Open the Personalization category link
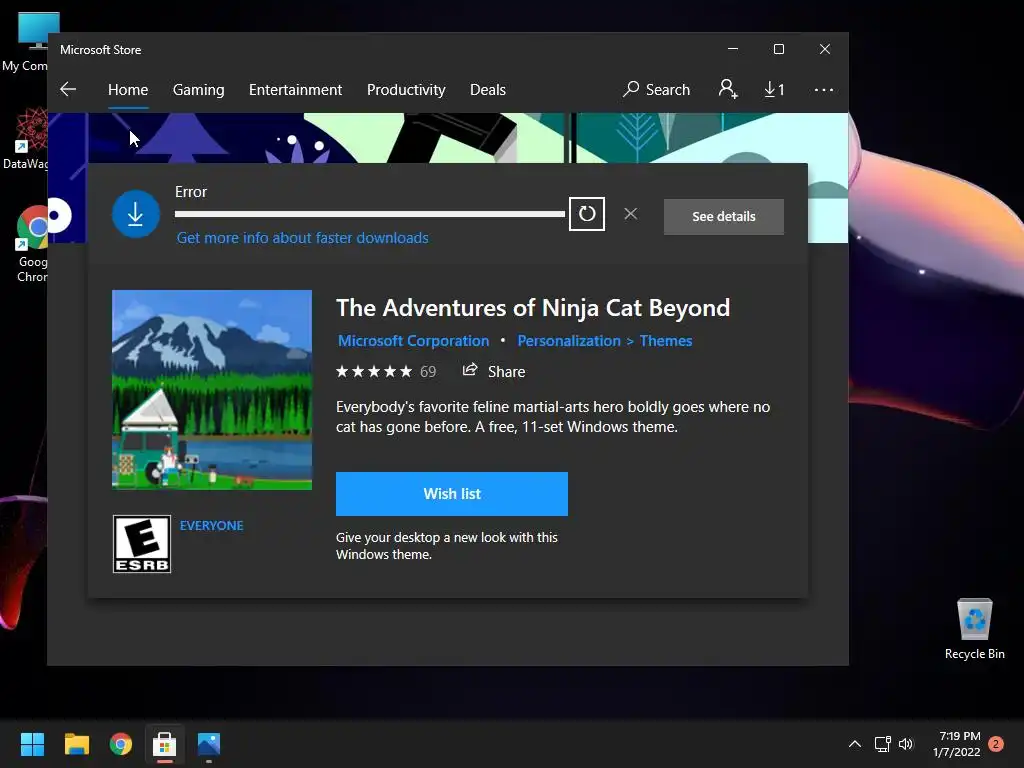Image resolution: width=1024 pixels, height=768 pixels. (x=569, y=341)
